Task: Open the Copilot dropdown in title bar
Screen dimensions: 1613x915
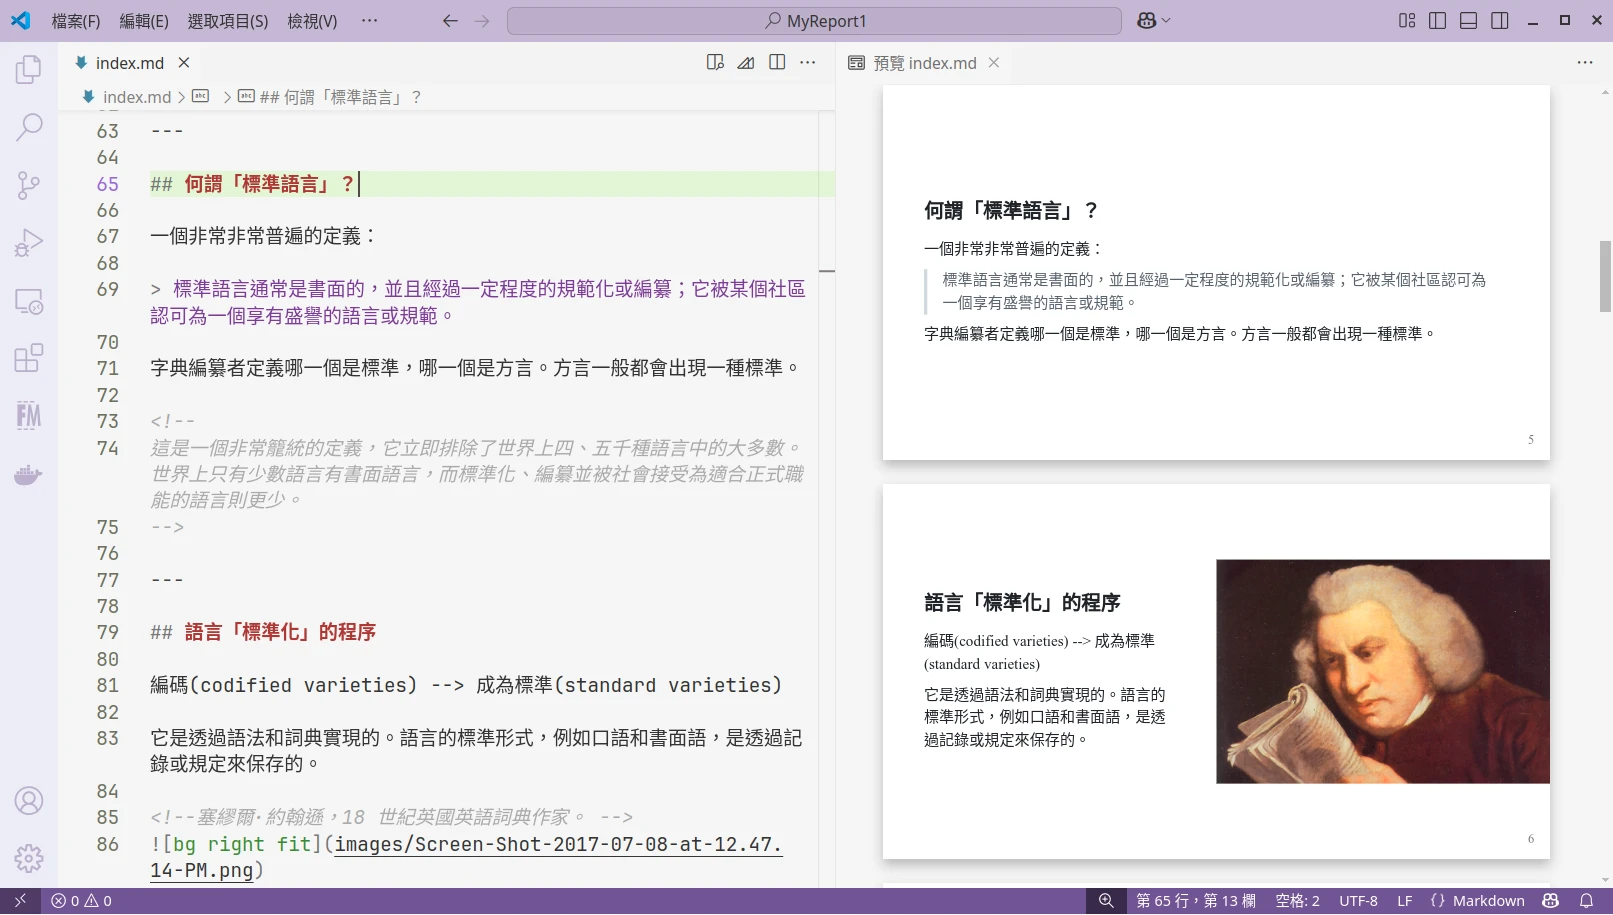Action: (x=1153, y=21)
